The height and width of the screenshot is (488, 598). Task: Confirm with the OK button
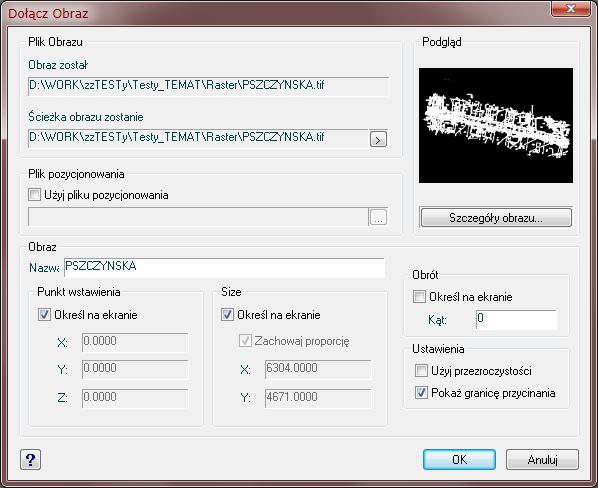459,459
